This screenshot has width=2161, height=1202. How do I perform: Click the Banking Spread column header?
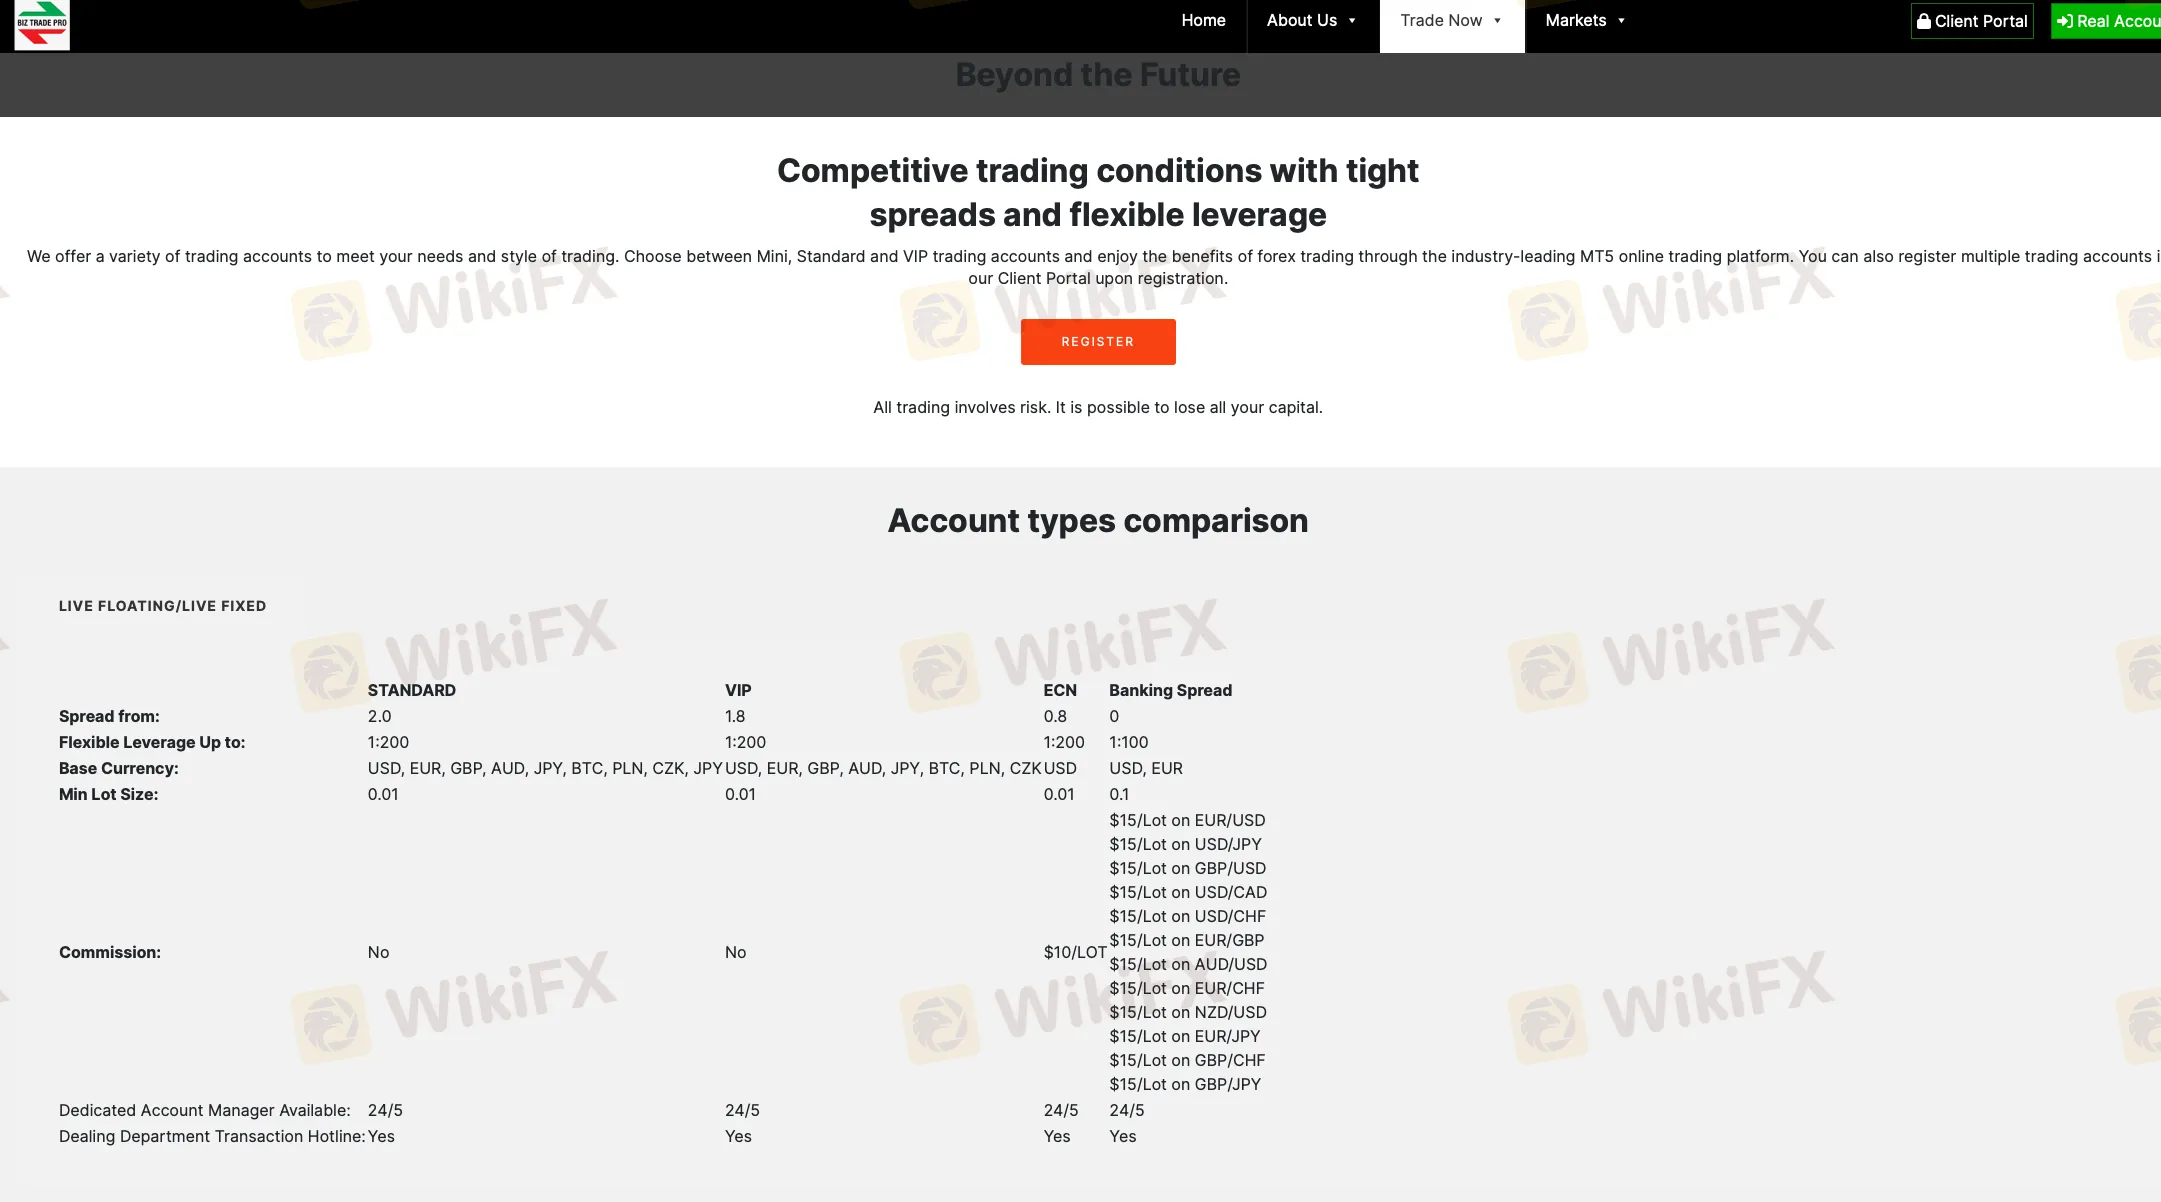(x=1170, y=690)
